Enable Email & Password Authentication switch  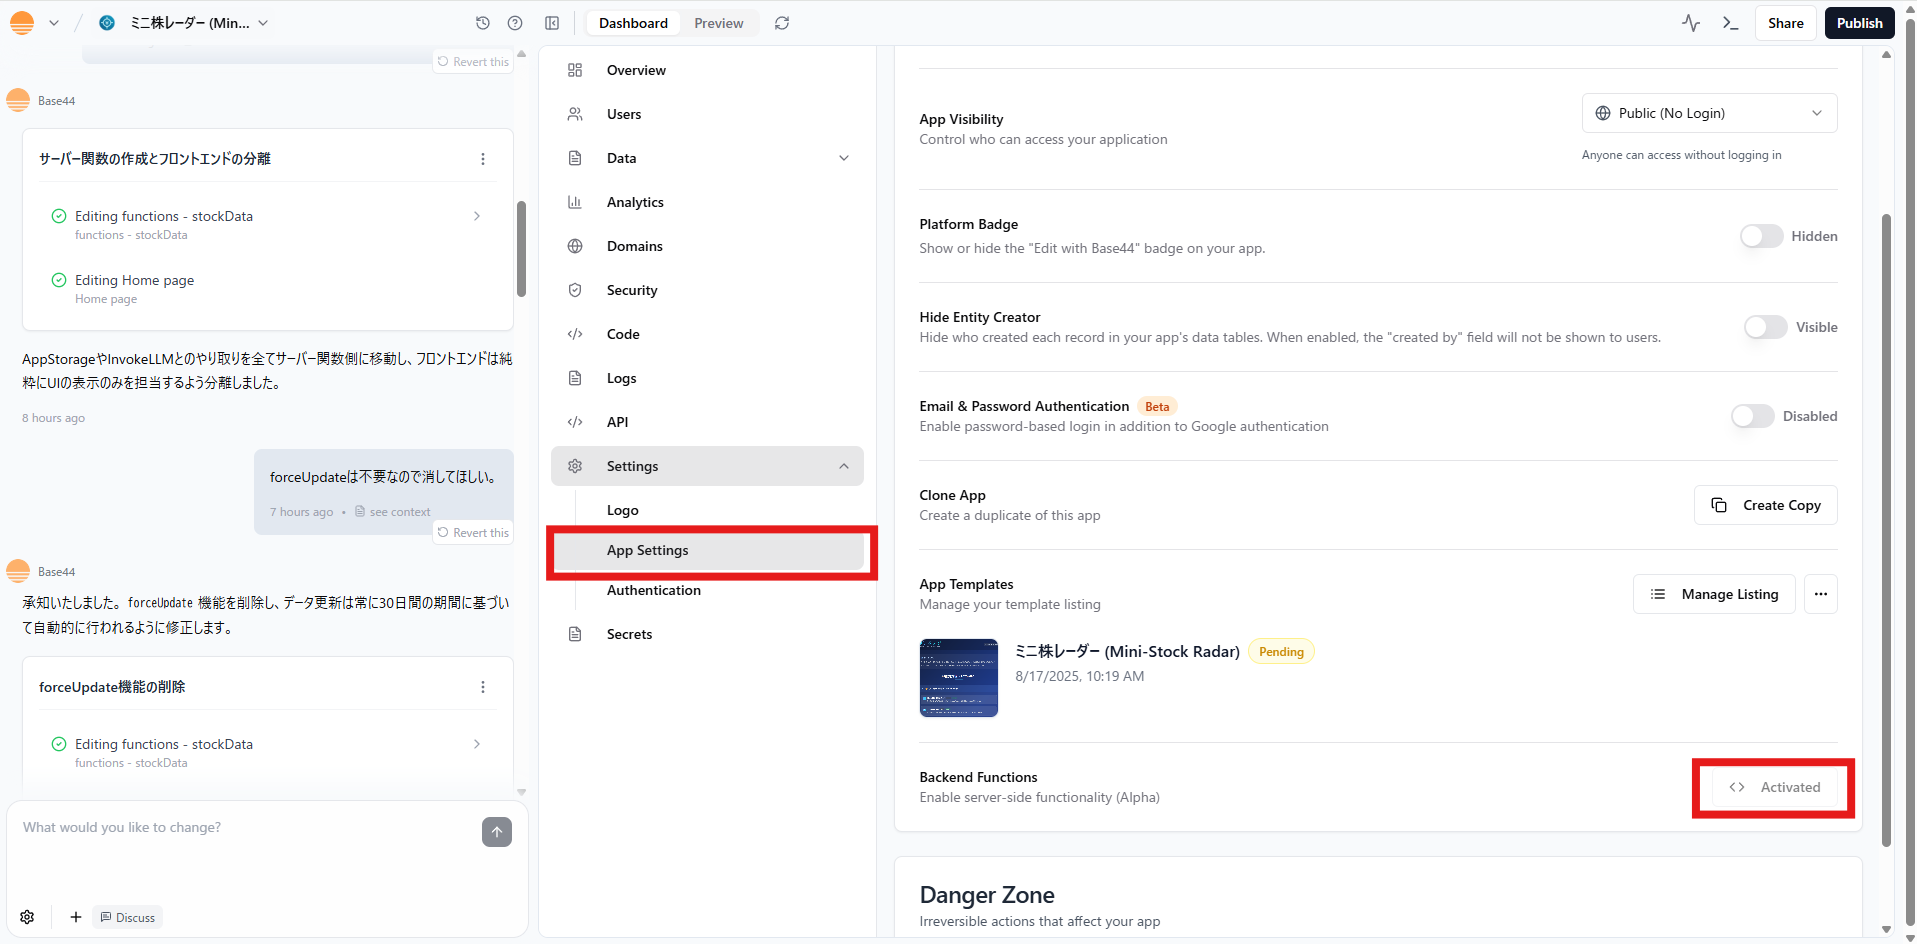point(1752,416)
